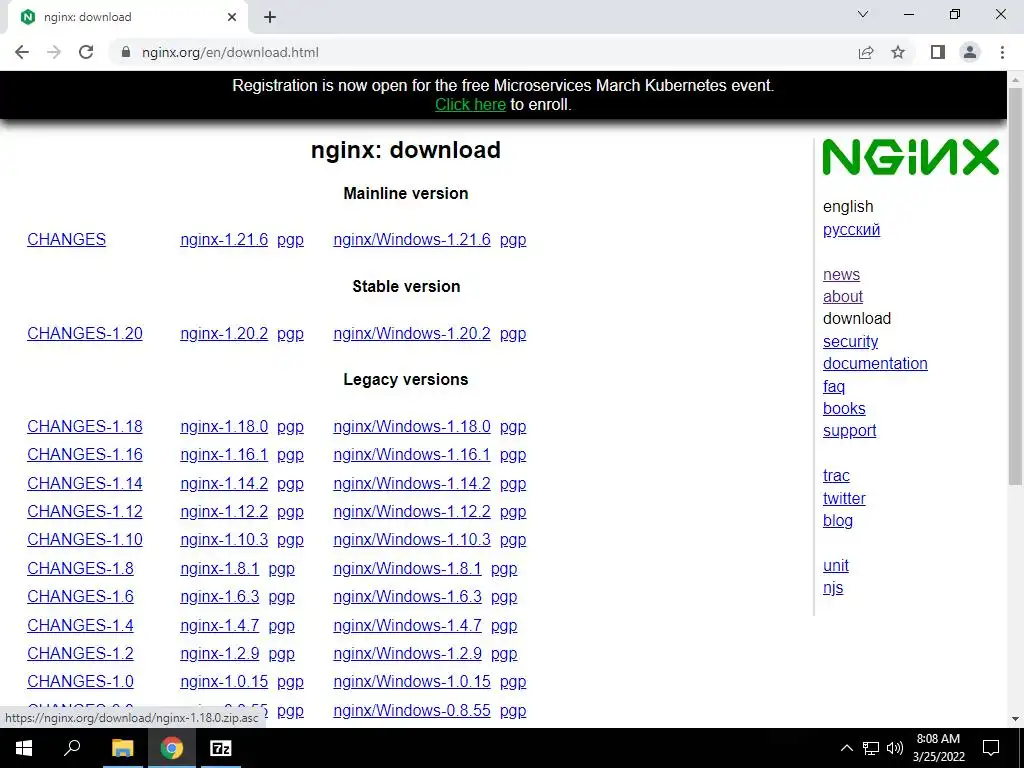The width and height of the screenshot is (1024, 768).
Task: Click the NGINX logo
Action: (910, 157)
